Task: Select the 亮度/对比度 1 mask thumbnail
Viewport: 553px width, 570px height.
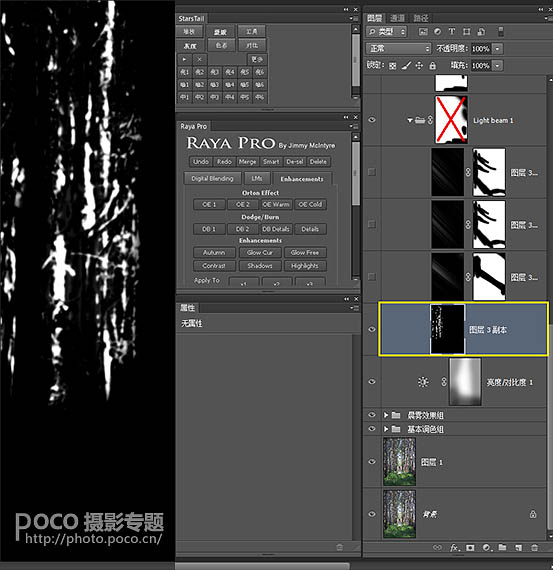Action: coord(465,382)
